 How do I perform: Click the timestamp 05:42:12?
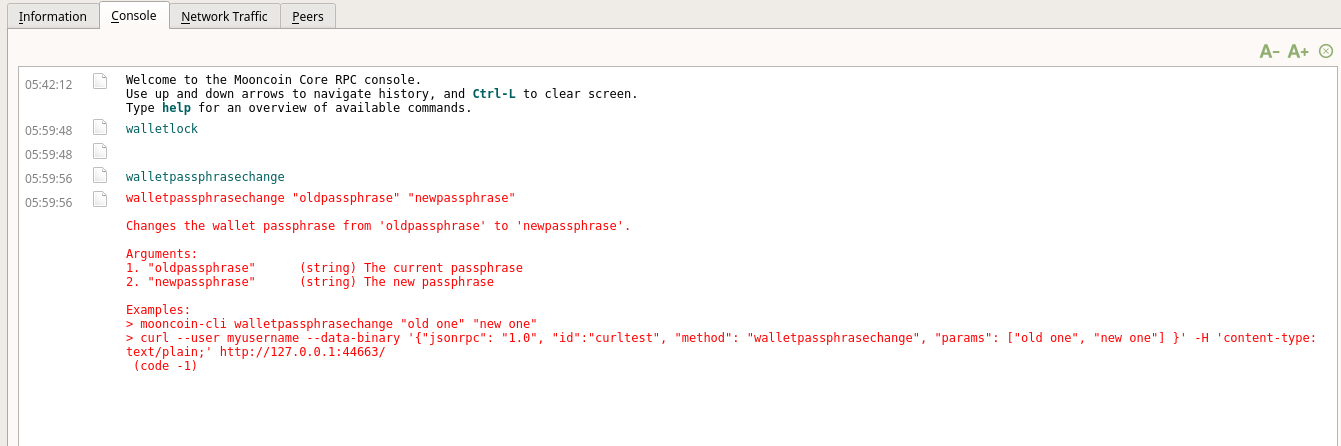click(x=49, y=85)
